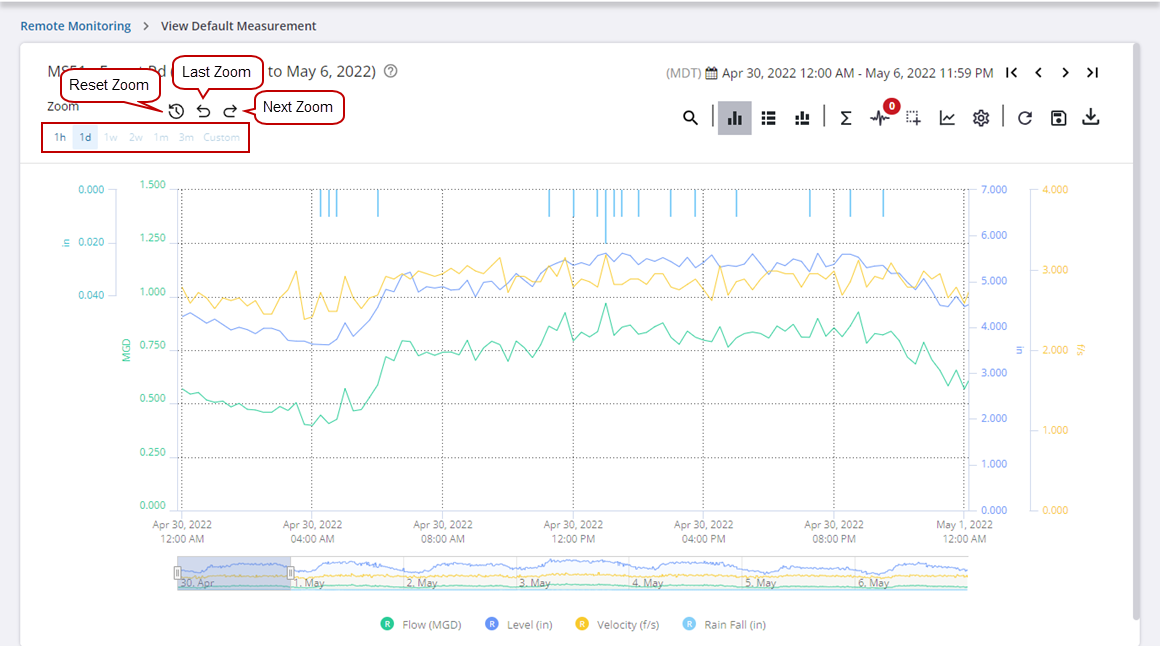1160x646 pixels.
Task: Open the gear settings icon
Action: (981, 118)
